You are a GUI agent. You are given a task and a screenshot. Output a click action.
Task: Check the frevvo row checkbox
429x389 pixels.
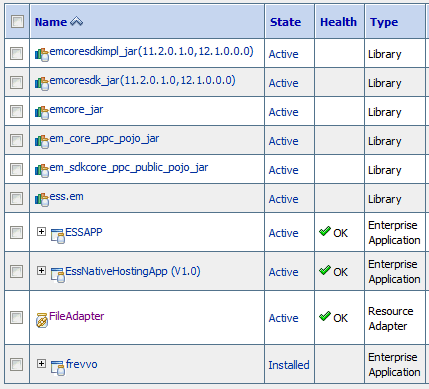pyautogui.click(x=17, y=364)
